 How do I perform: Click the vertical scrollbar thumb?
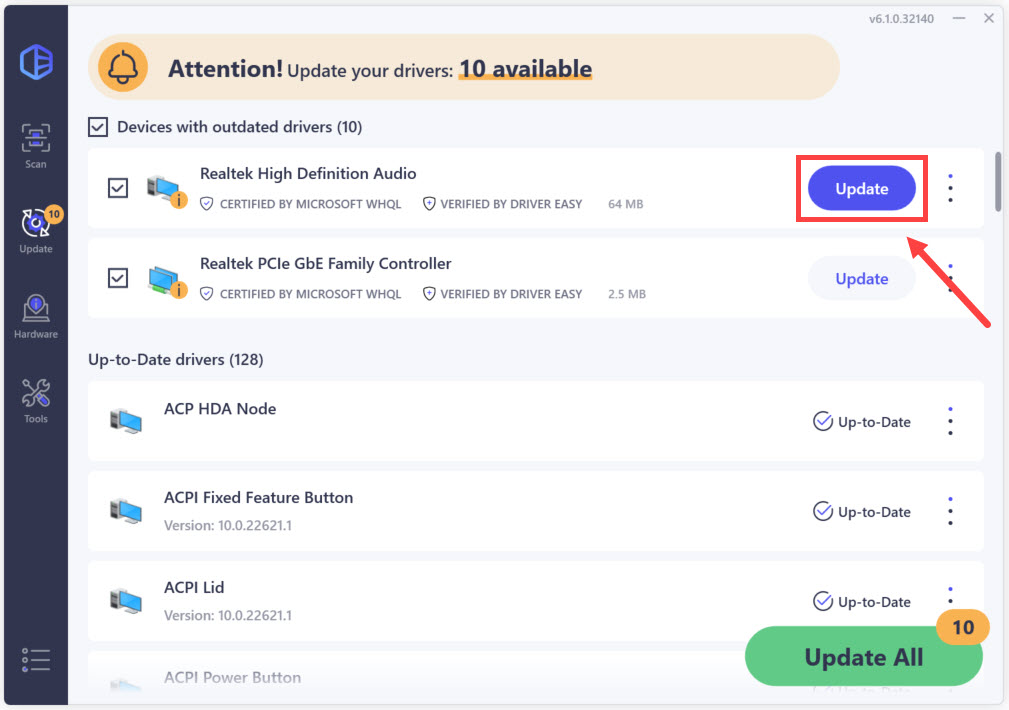click(x=996, y=180)
